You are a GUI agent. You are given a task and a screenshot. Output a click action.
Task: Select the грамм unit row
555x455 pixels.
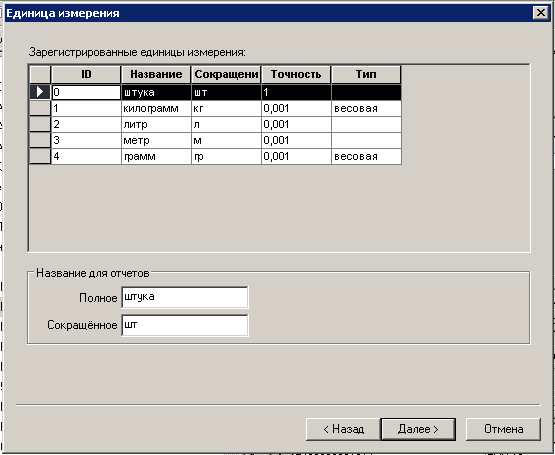tap(226, 156)
